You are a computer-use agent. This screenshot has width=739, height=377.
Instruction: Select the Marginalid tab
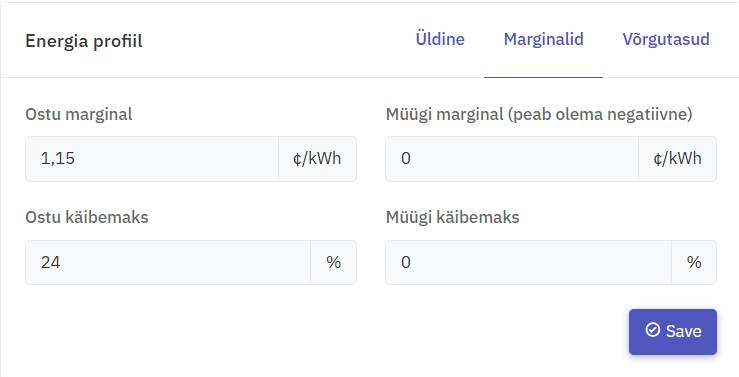click(543, 39)
